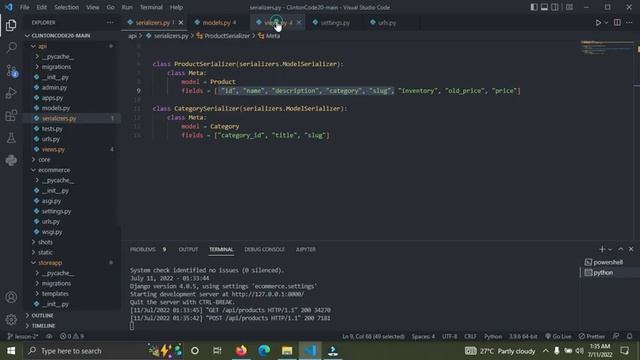640x360 pixels.
Task: Maximize the panel size chevron
Action: coord(620,249)
